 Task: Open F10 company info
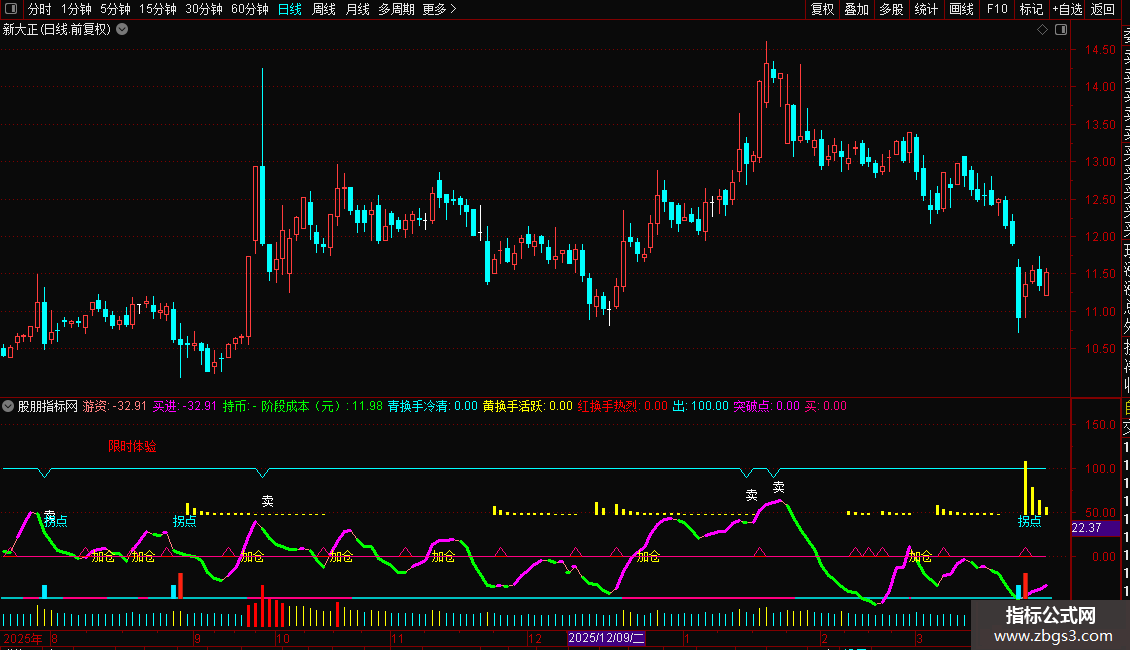997,9
